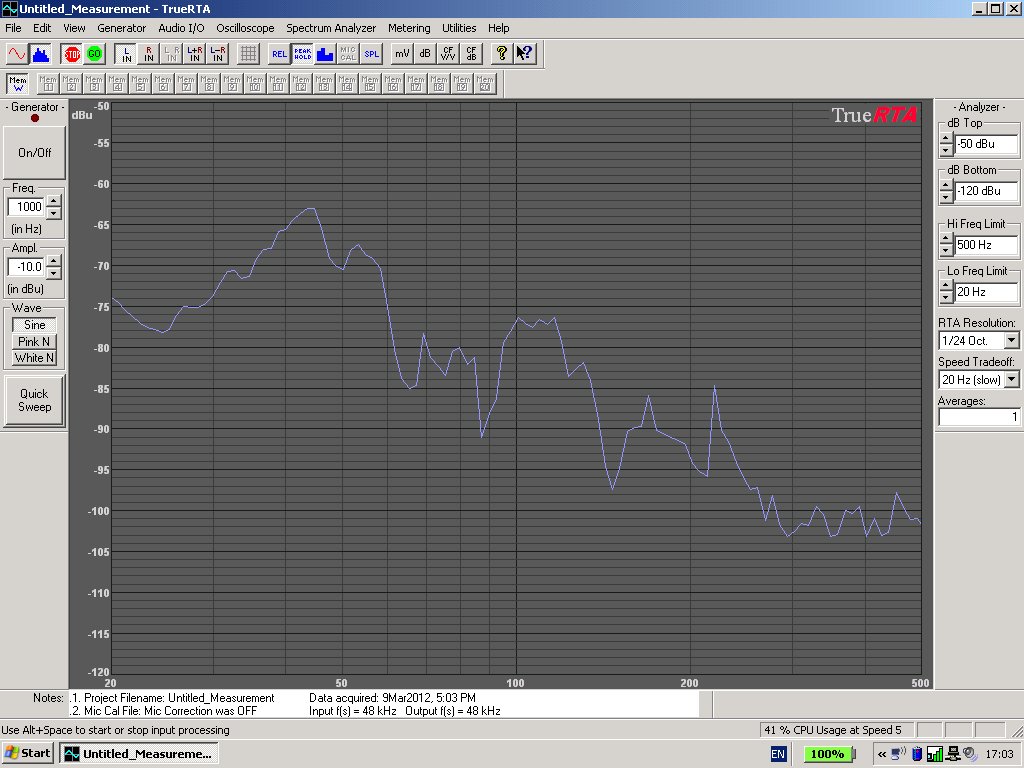Viewport: 1024px width, 768px height.
Task: Click the Lo Freq Limit 20 Hz field
Action: coord(986,292)
